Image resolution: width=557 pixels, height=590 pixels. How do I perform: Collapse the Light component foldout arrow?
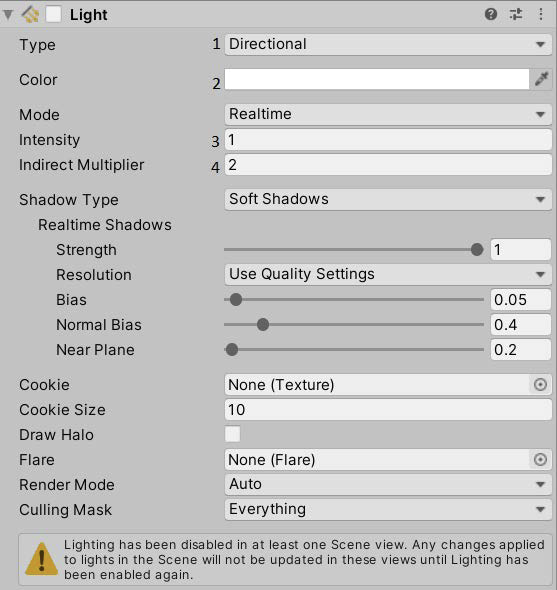click(x=8, y=15)
